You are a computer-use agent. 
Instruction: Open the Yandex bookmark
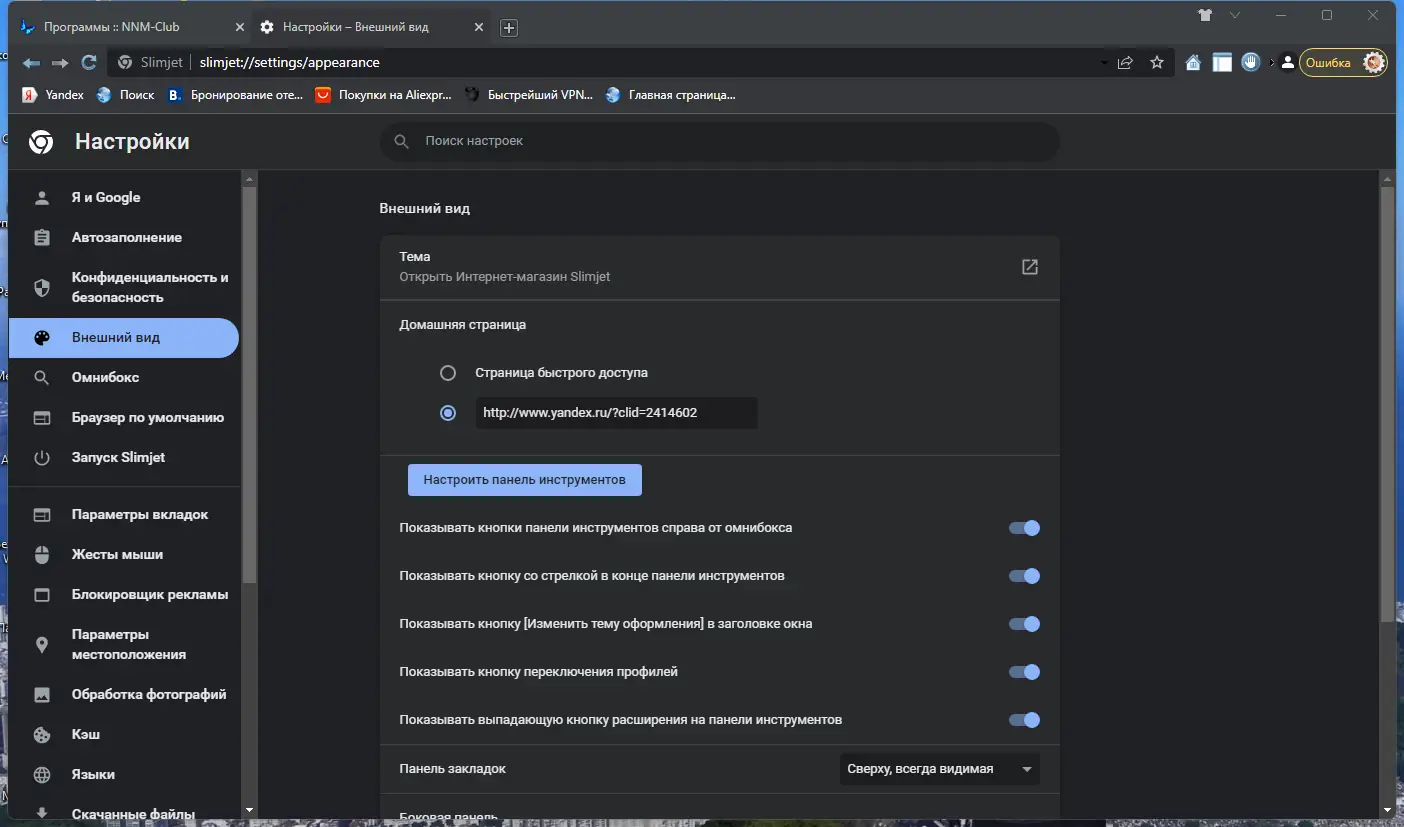point(53,95)
